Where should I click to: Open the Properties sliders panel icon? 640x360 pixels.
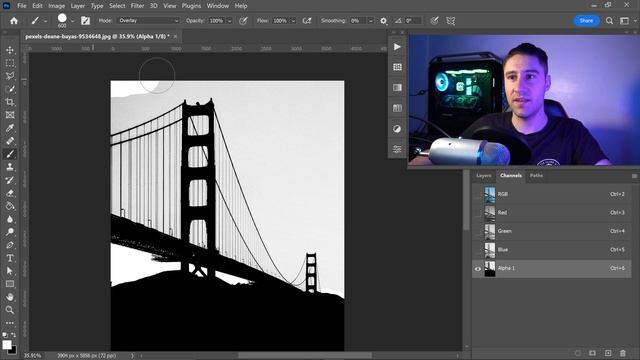tap(397, 149)
